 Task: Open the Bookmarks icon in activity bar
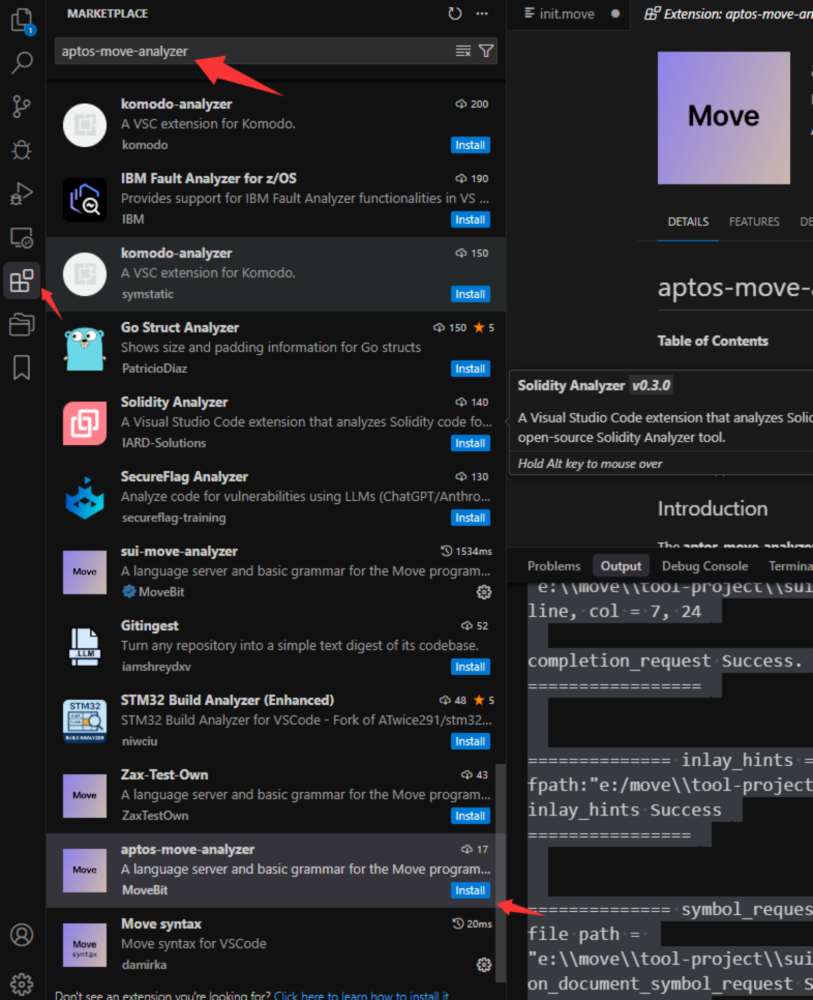[22, 367]
